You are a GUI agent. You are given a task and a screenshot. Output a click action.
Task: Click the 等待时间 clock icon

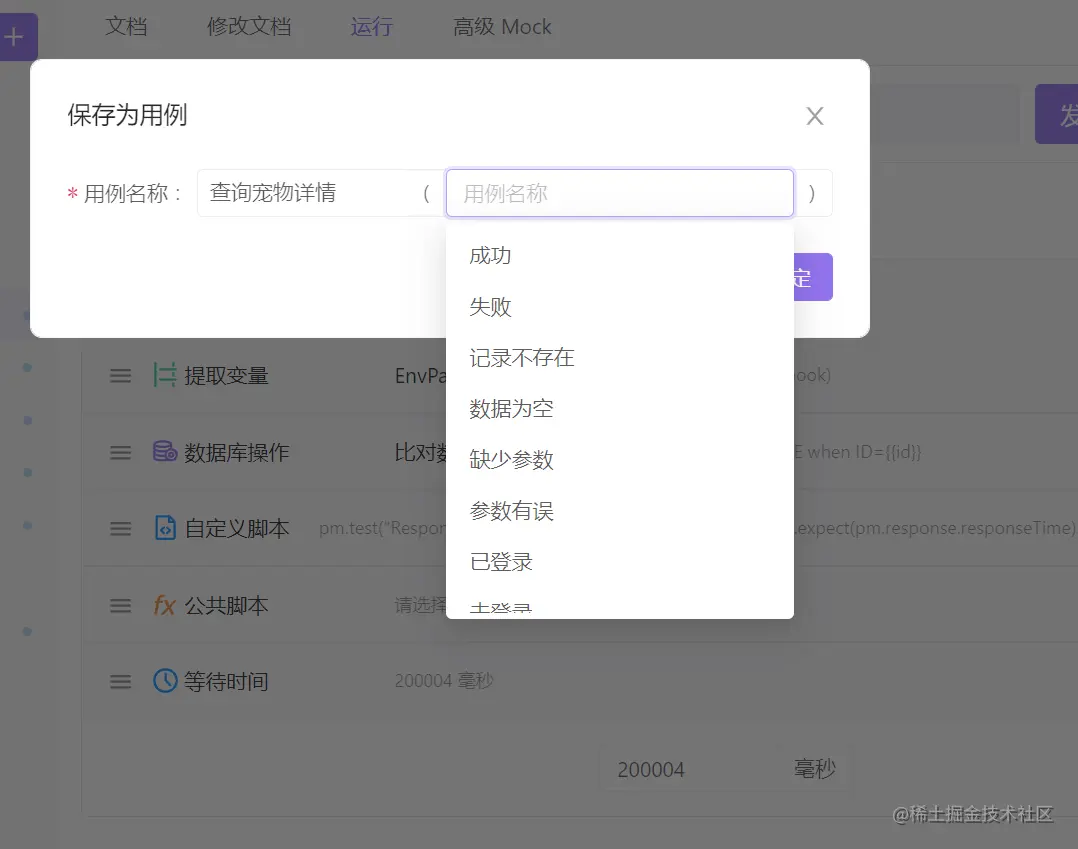(x=165, y=681)
